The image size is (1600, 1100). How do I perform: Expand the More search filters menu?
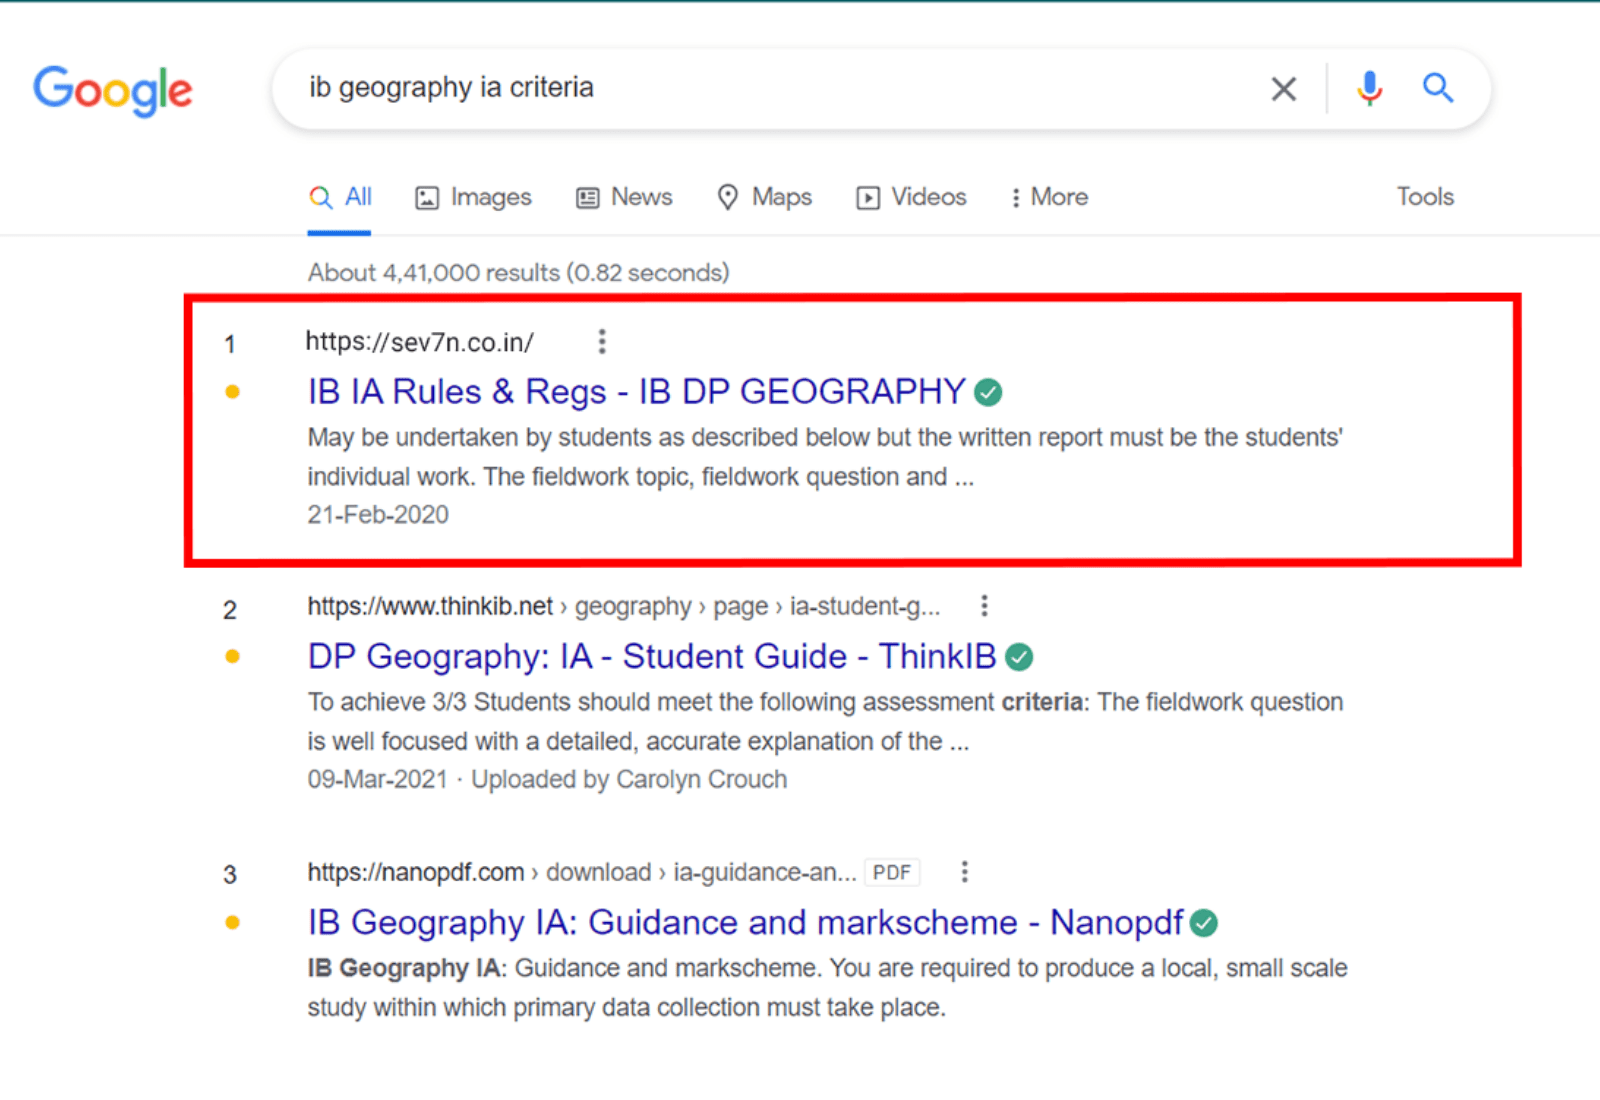(x=1048, y=197)
